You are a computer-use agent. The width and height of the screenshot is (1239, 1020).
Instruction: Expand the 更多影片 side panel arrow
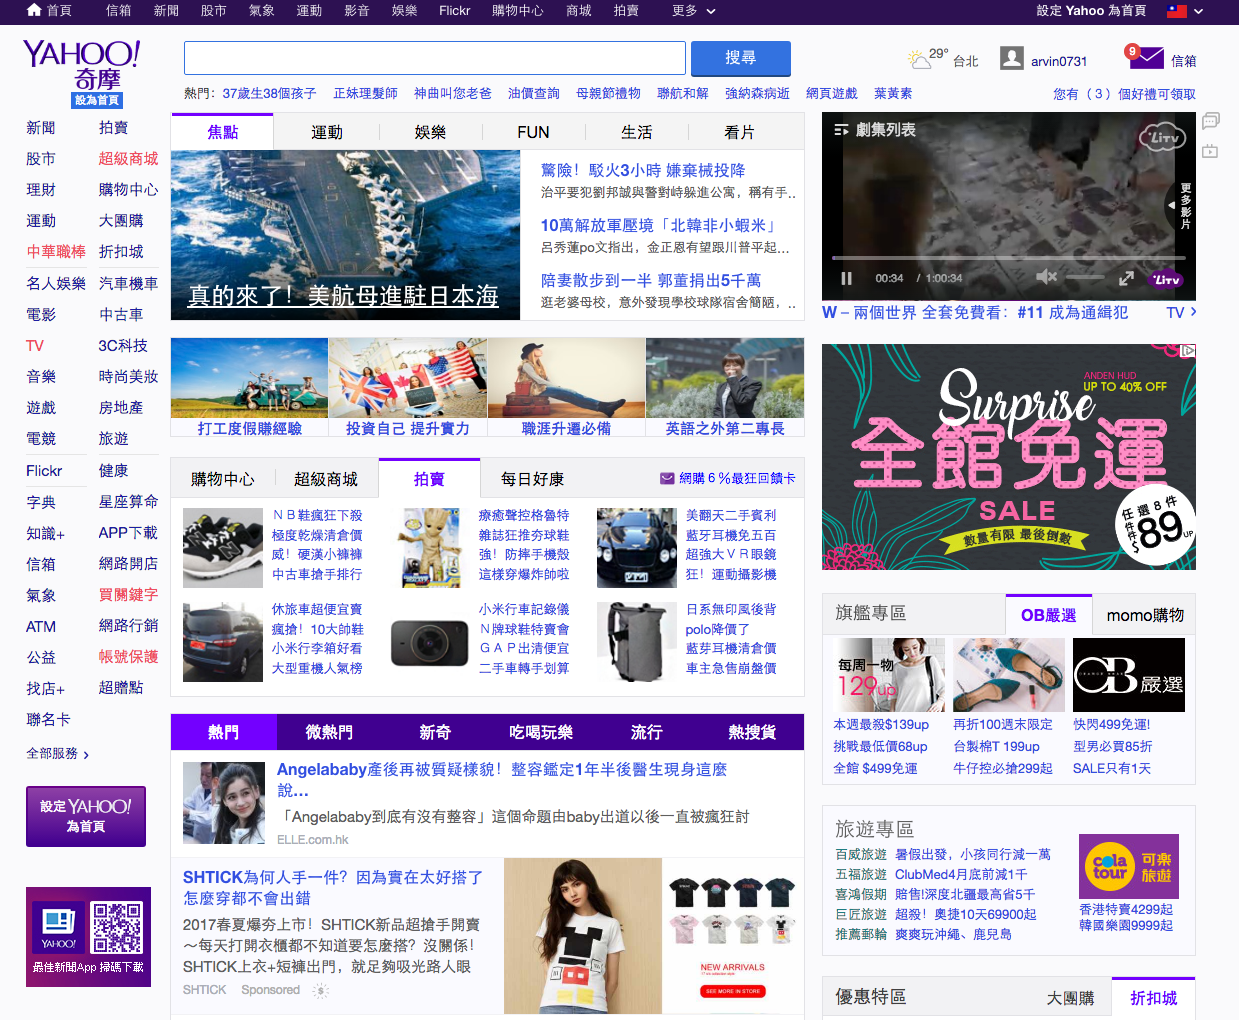[1171, 205]
